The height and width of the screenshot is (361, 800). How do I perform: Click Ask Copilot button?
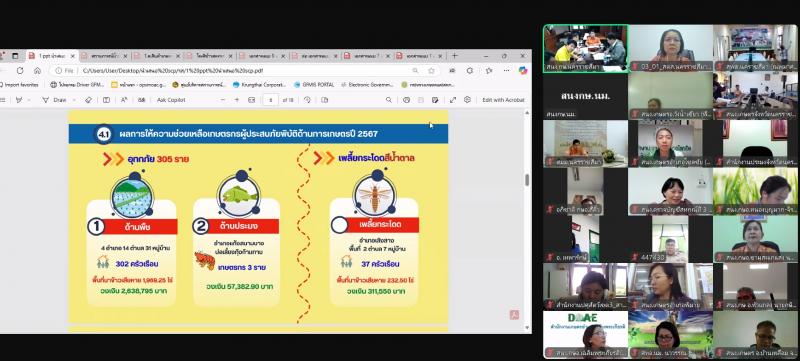click(x=171, y=100)
